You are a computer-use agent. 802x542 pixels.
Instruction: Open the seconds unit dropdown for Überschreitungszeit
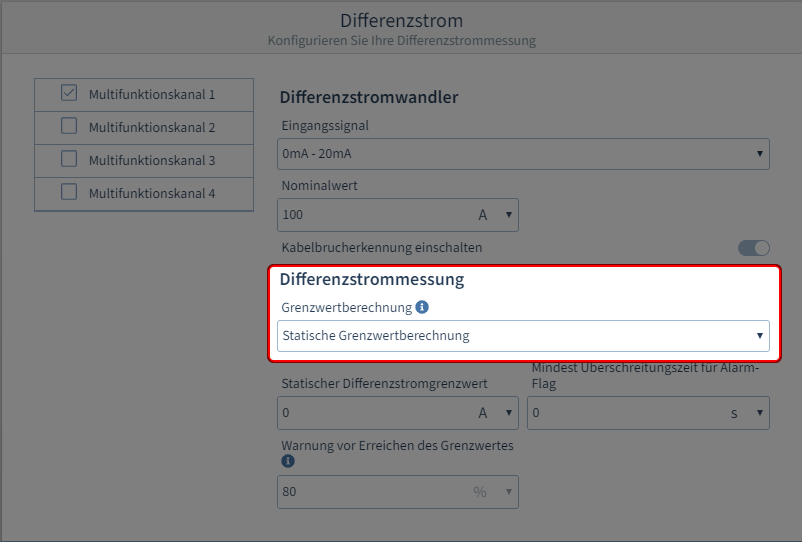747,413
